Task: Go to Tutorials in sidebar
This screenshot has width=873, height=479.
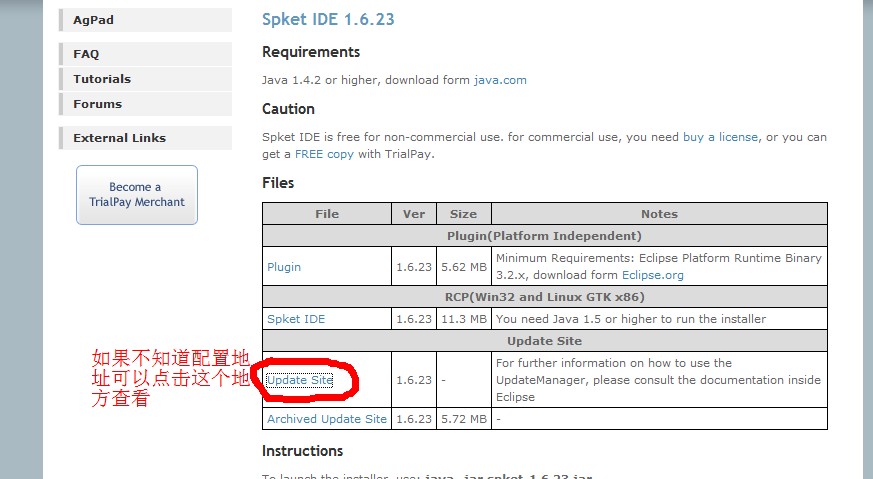Action: [145, 79]
